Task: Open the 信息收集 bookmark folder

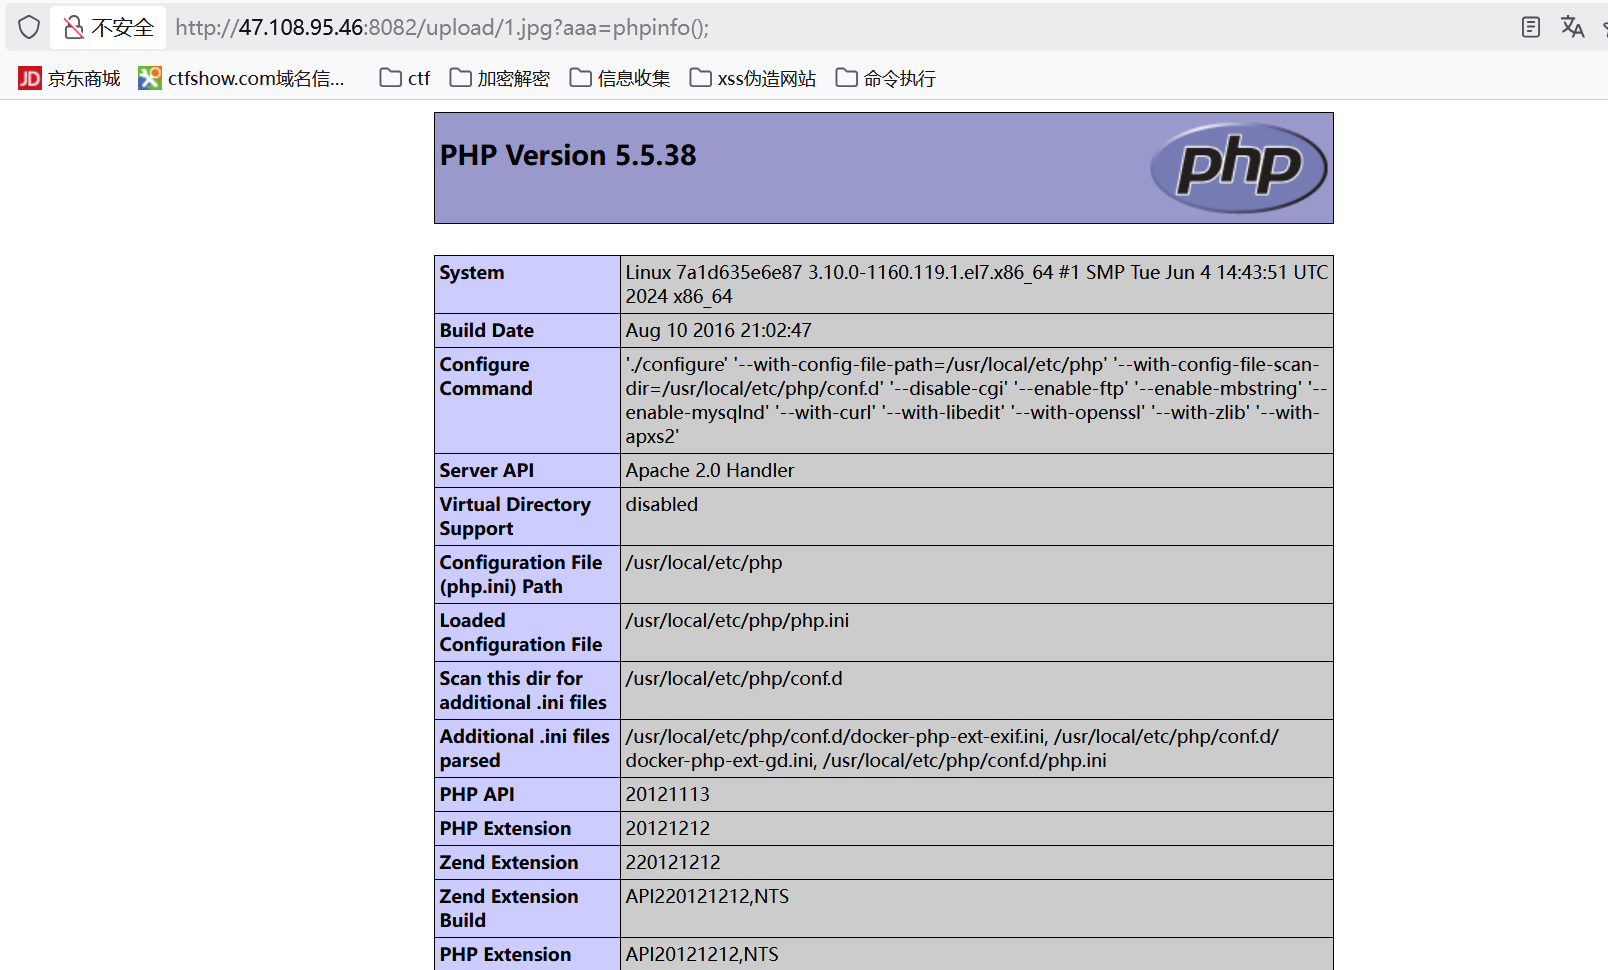Action: [620, 78]
